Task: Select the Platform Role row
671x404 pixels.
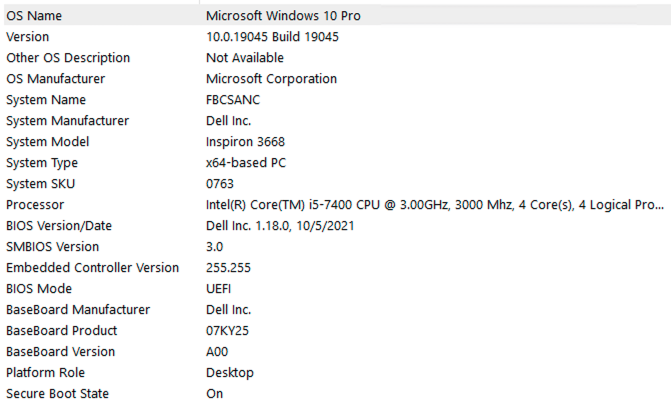Action: coord(337,372)
